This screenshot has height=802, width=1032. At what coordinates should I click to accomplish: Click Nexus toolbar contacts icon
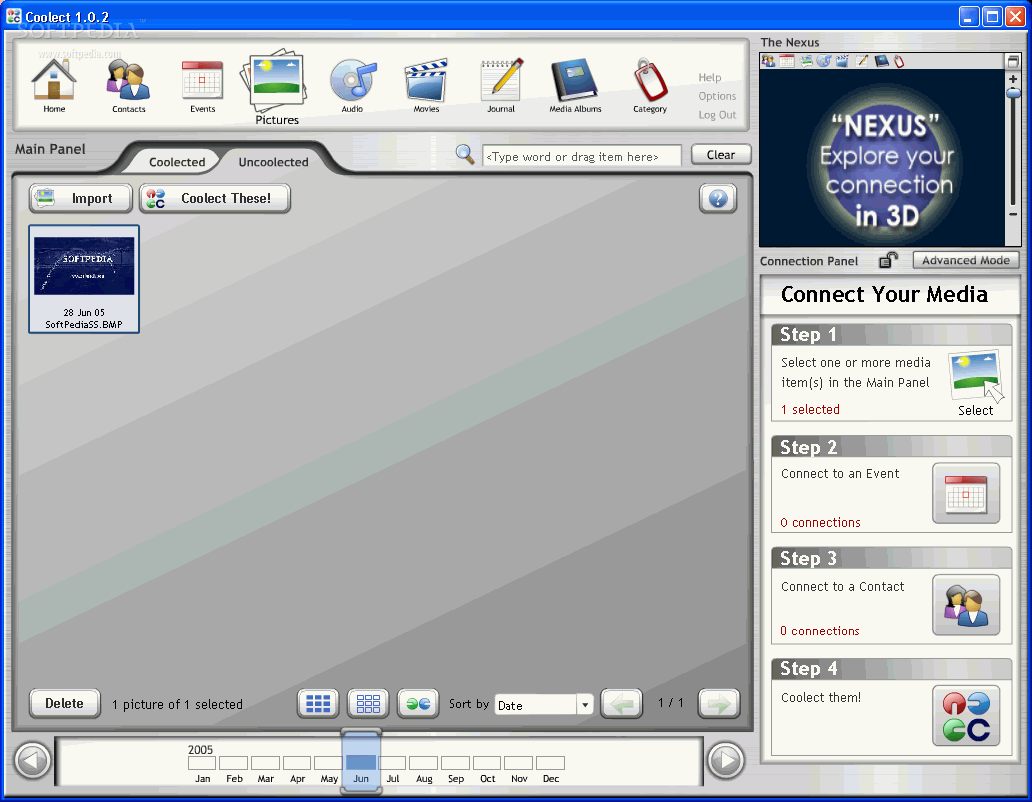coord(768,61)
